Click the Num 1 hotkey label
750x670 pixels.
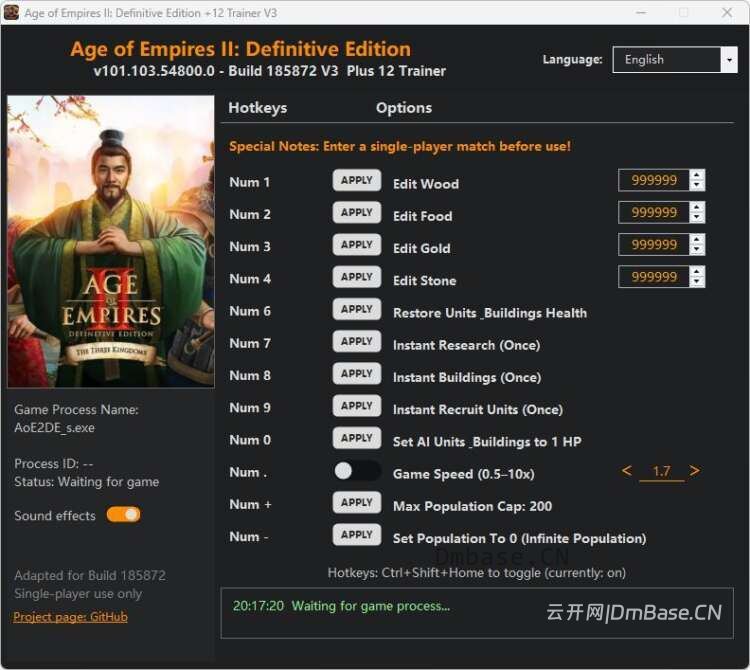point(250,182)
